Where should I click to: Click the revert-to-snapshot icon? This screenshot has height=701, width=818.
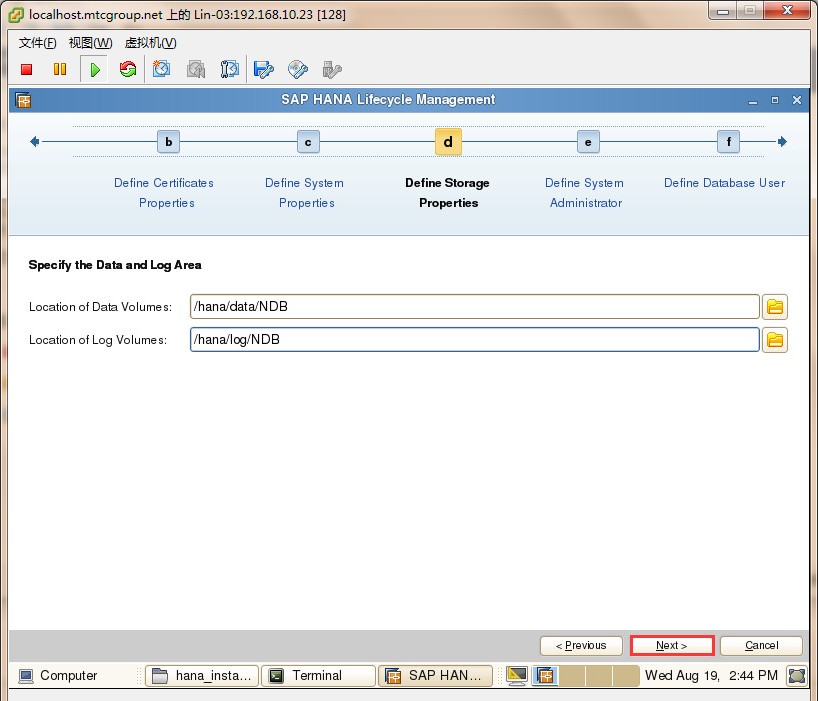(x=196, y=69)
